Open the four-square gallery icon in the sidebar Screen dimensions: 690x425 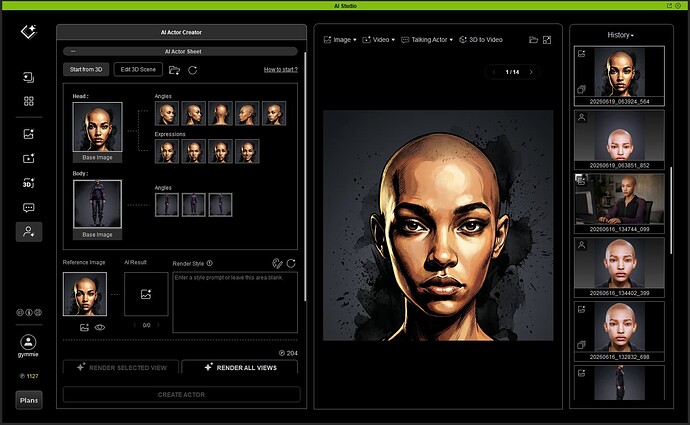pos(29,101)
